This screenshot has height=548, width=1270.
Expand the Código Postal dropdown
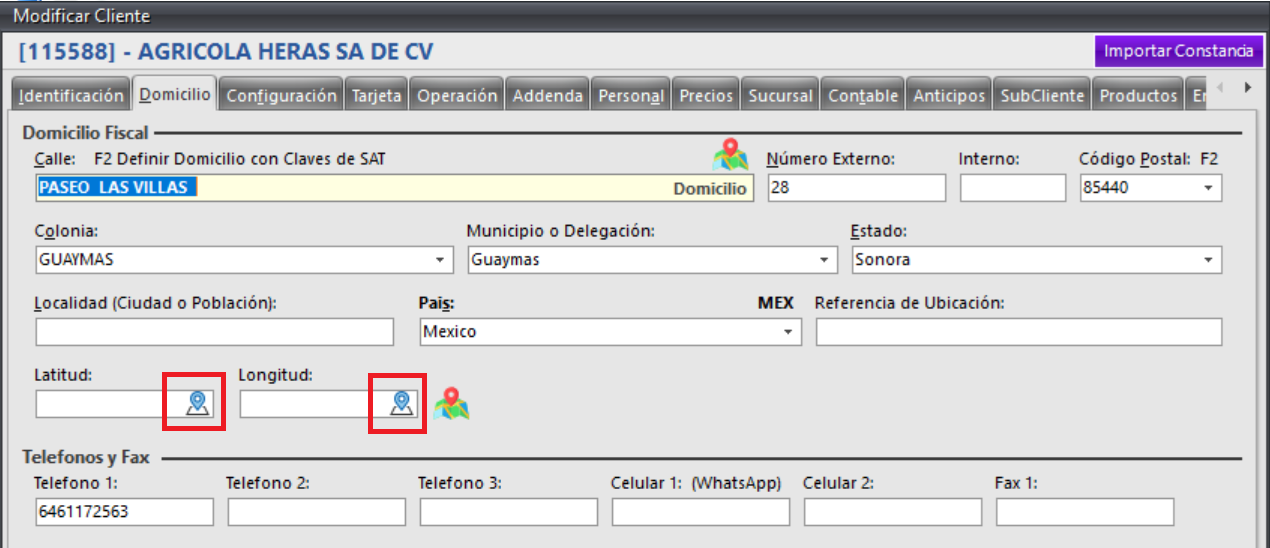pos(1208,188)
